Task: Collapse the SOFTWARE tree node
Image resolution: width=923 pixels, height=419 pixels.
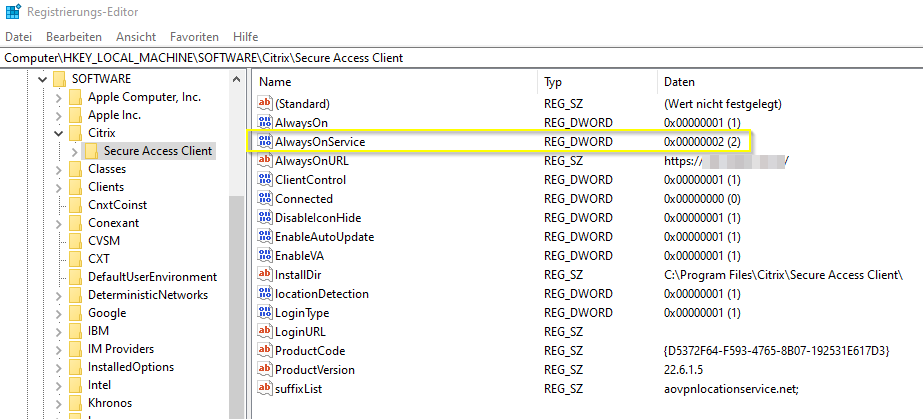Action: point(42,79)
